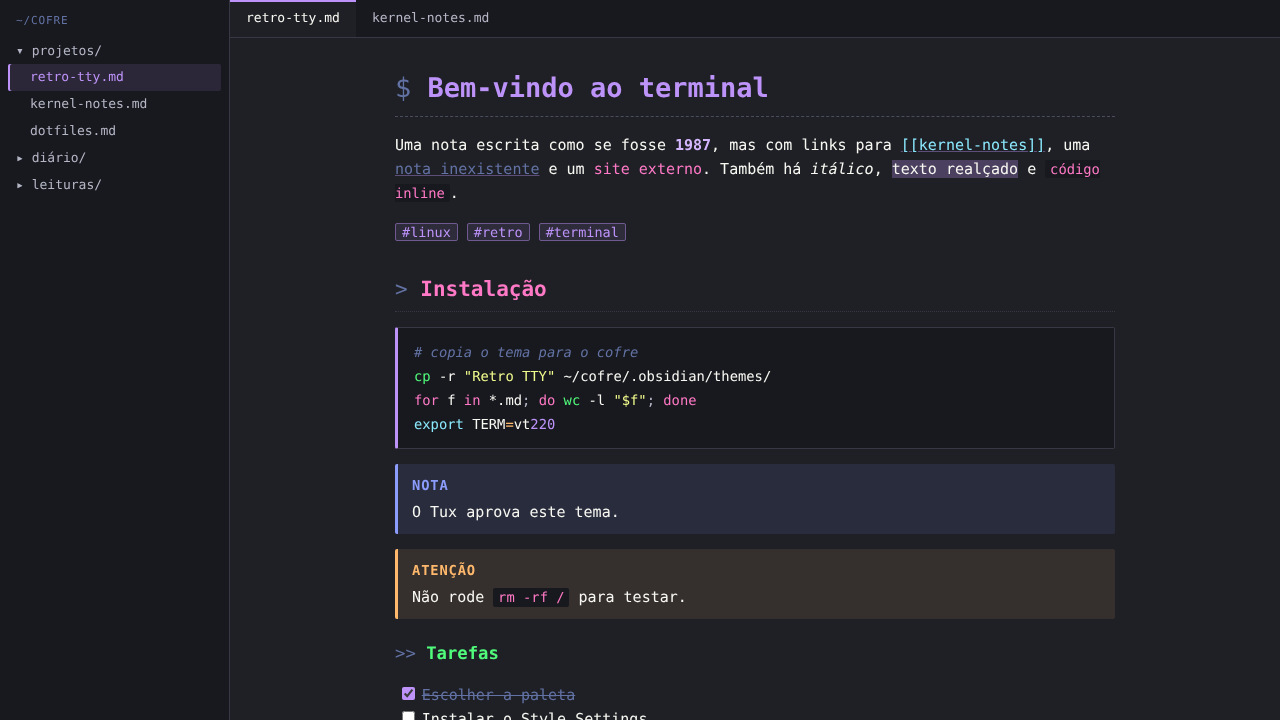1280x720 pixels.
Task: Click the 'Instalação' heading
Action: pos(483,289)
